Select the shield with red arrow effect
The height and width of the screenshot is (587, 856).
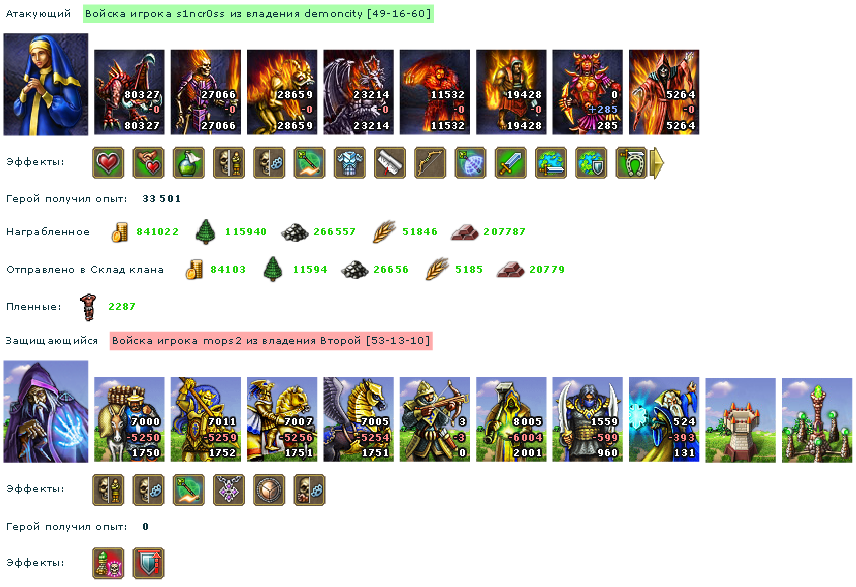pyautogui.click(x=148, y=563)
